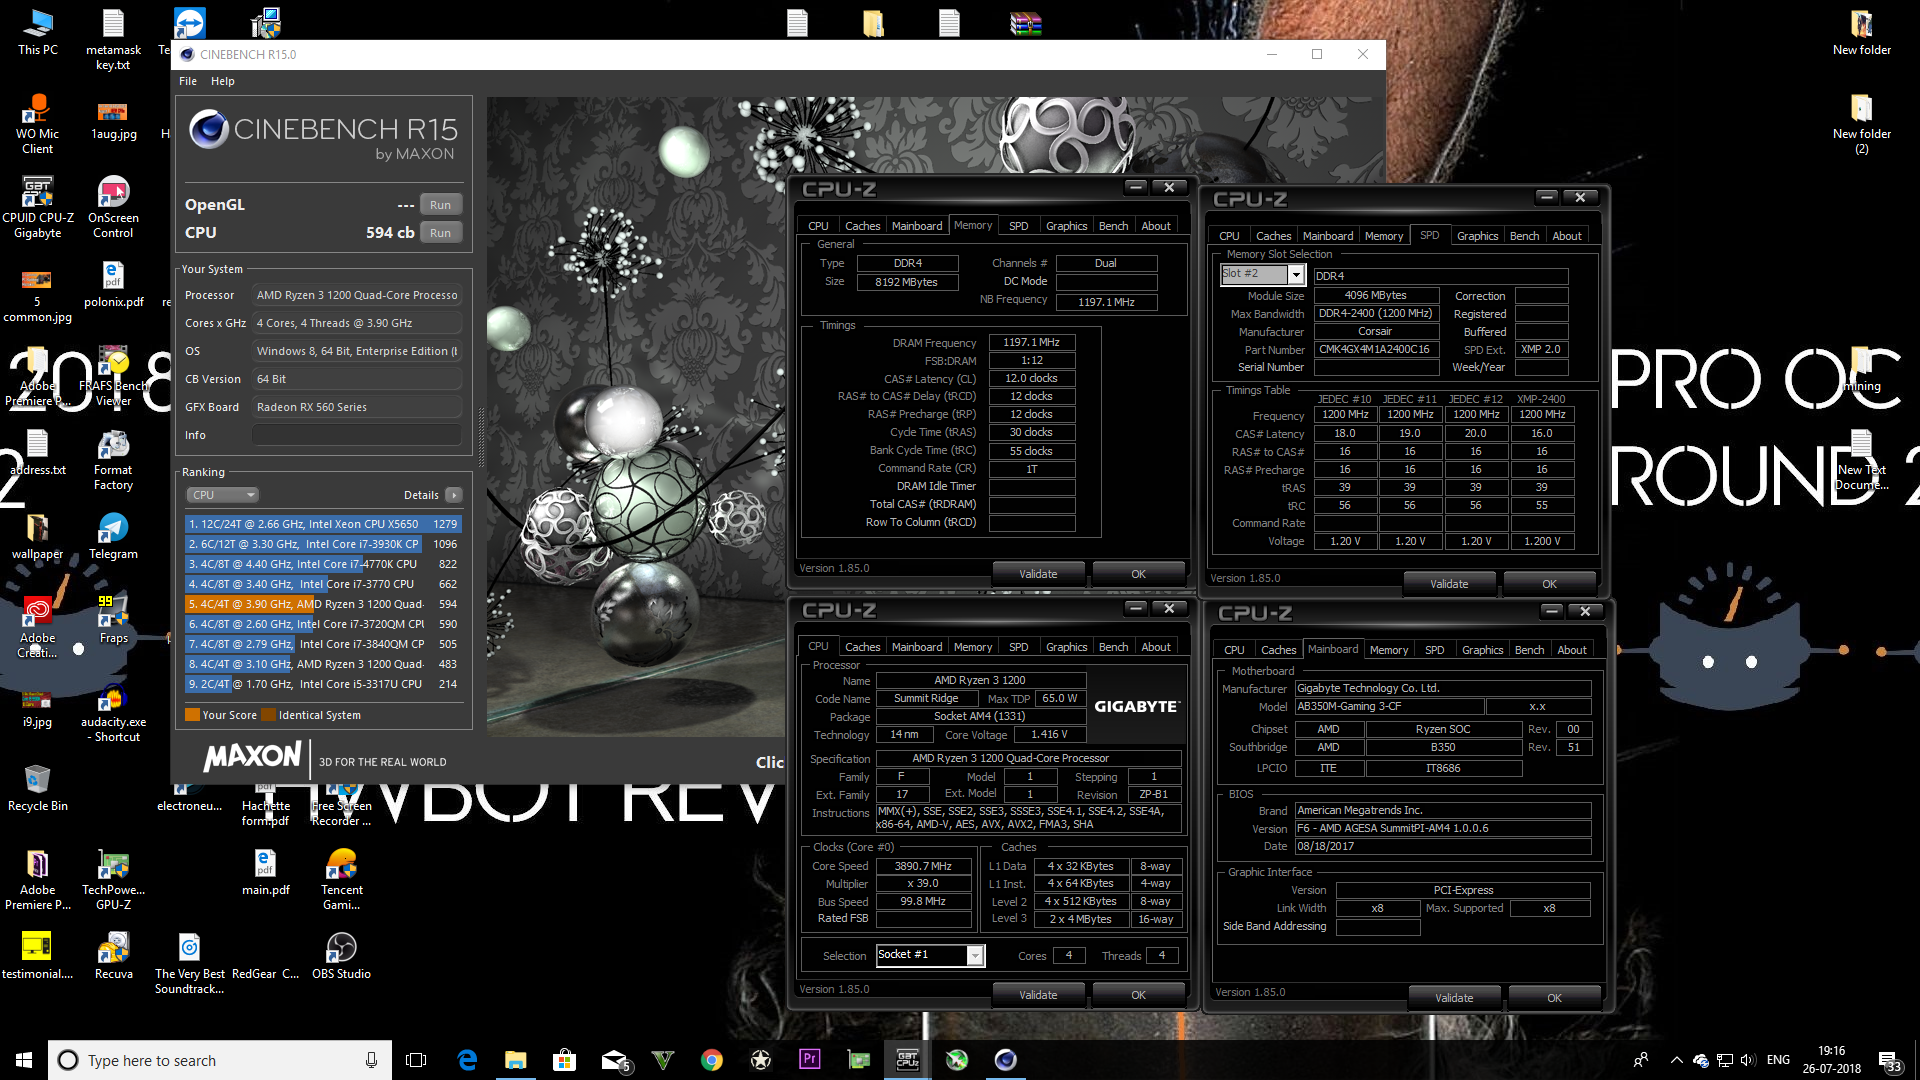The image size is (1920, 1080).
Task: Launch OBS Studio desktop shortcut
Action: click(x=341, y=957)
